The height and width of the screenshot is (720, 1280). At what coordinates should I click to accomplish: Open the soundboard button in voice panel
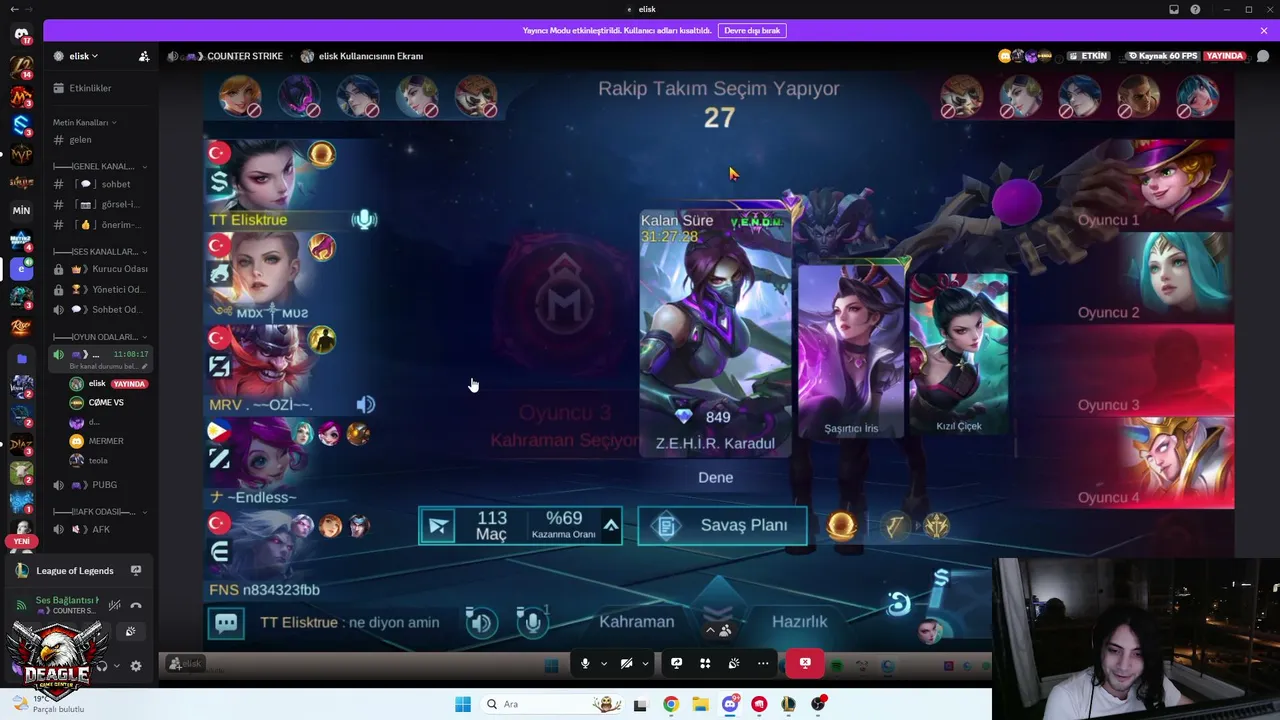[130, 631]
